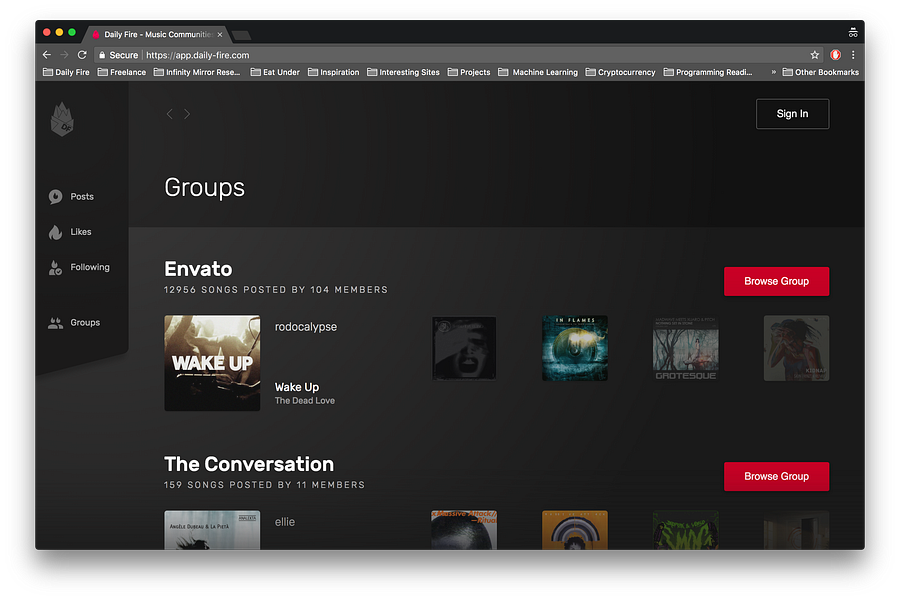Open the Envato group title

tap(198, 269)
